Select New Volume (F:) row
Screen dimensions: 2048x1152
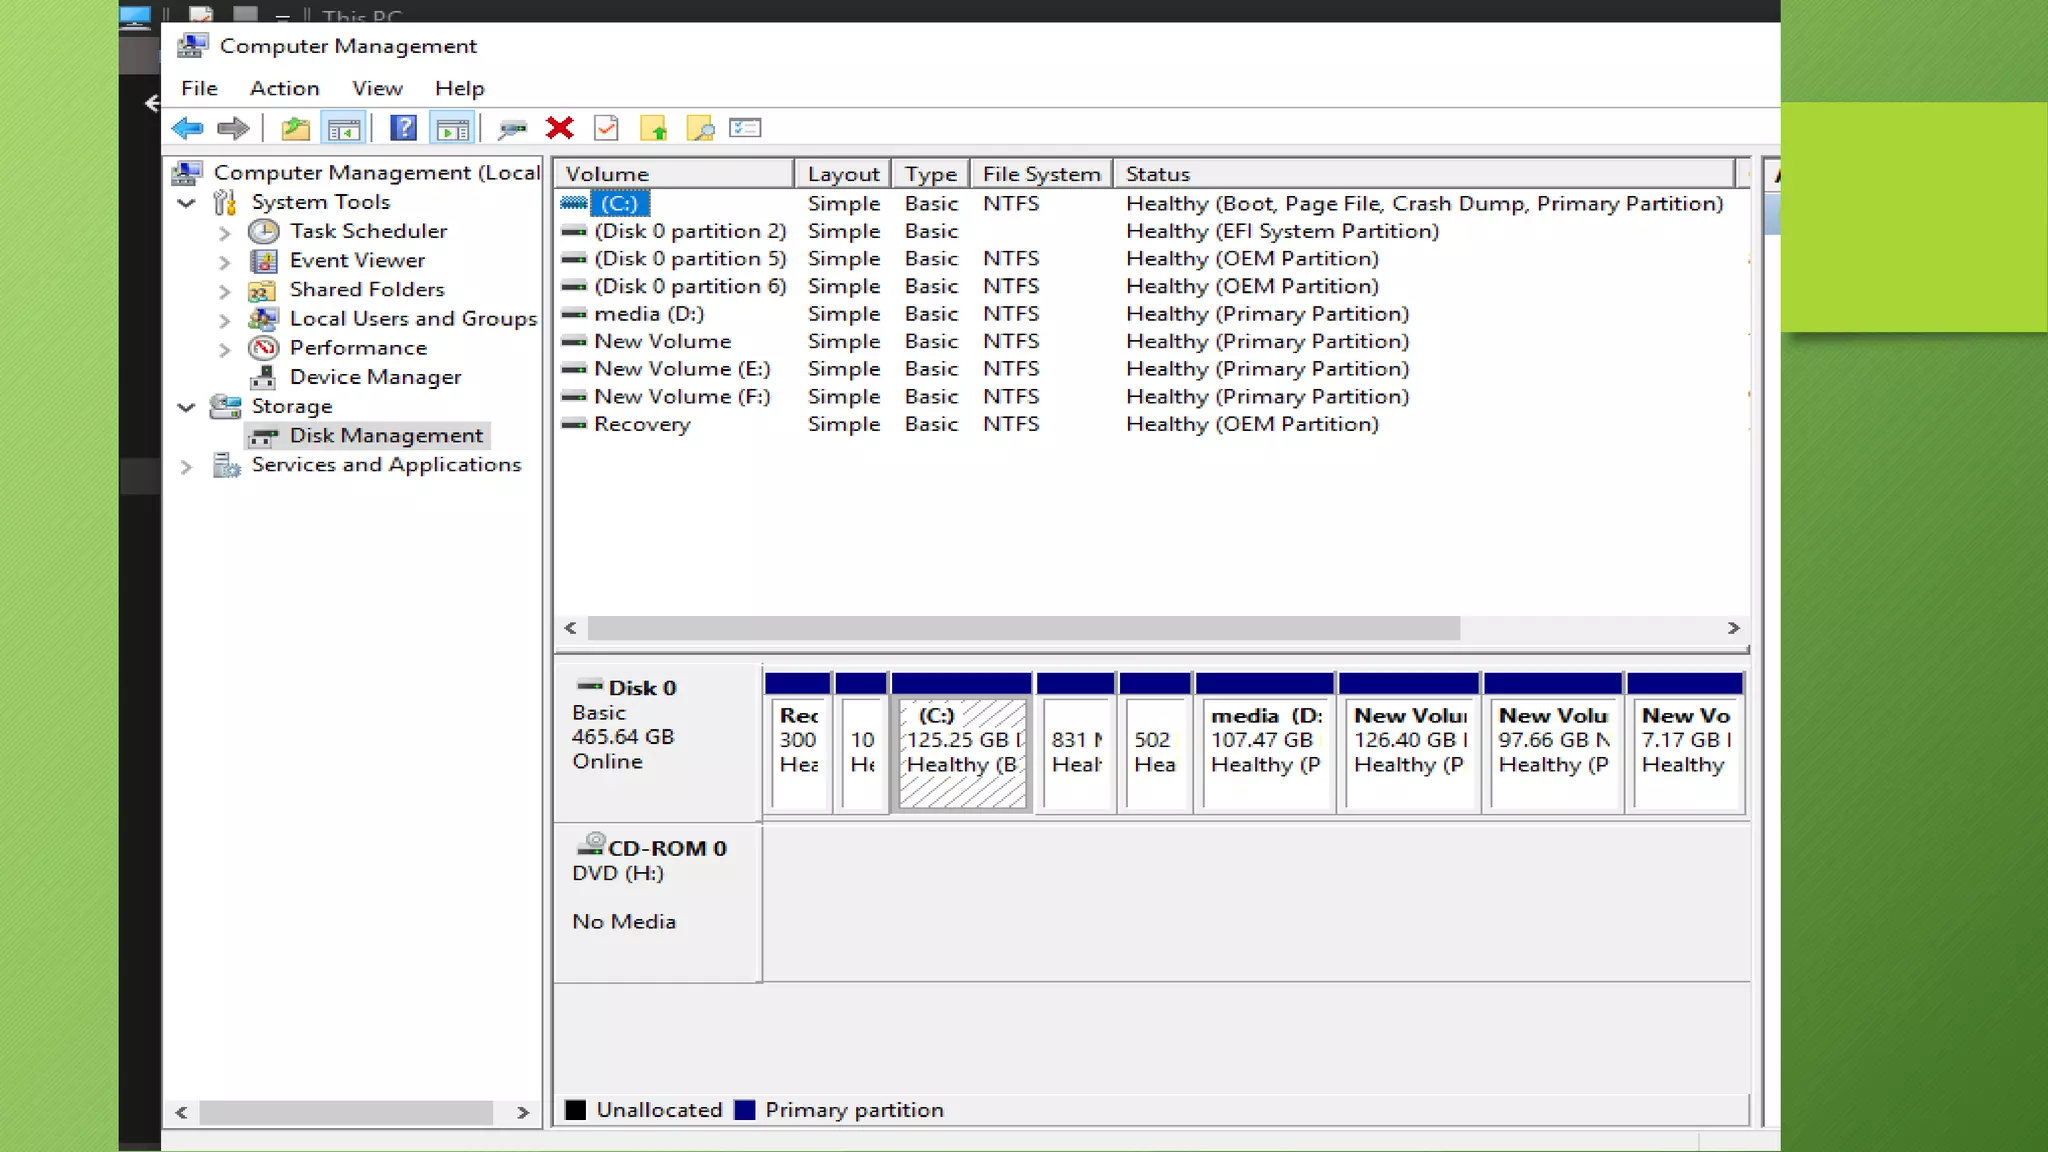coord(1152,397)
